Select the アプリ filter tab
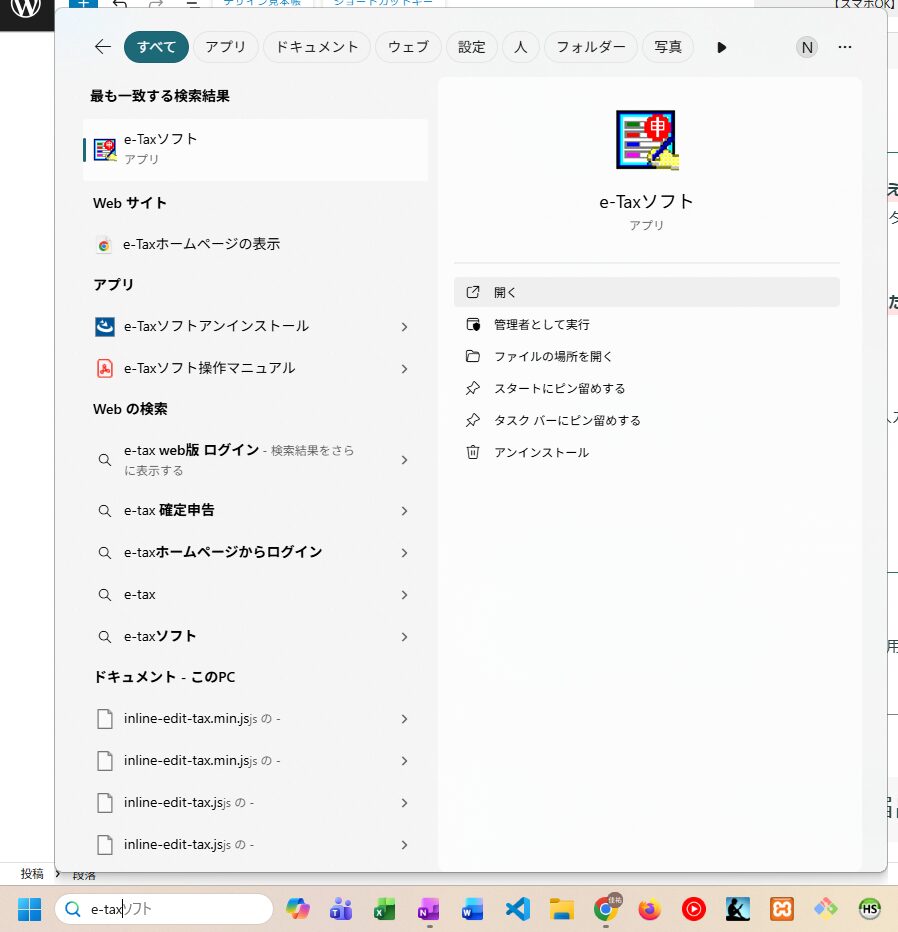Screen dimensions: 898x932 [226, 47]
